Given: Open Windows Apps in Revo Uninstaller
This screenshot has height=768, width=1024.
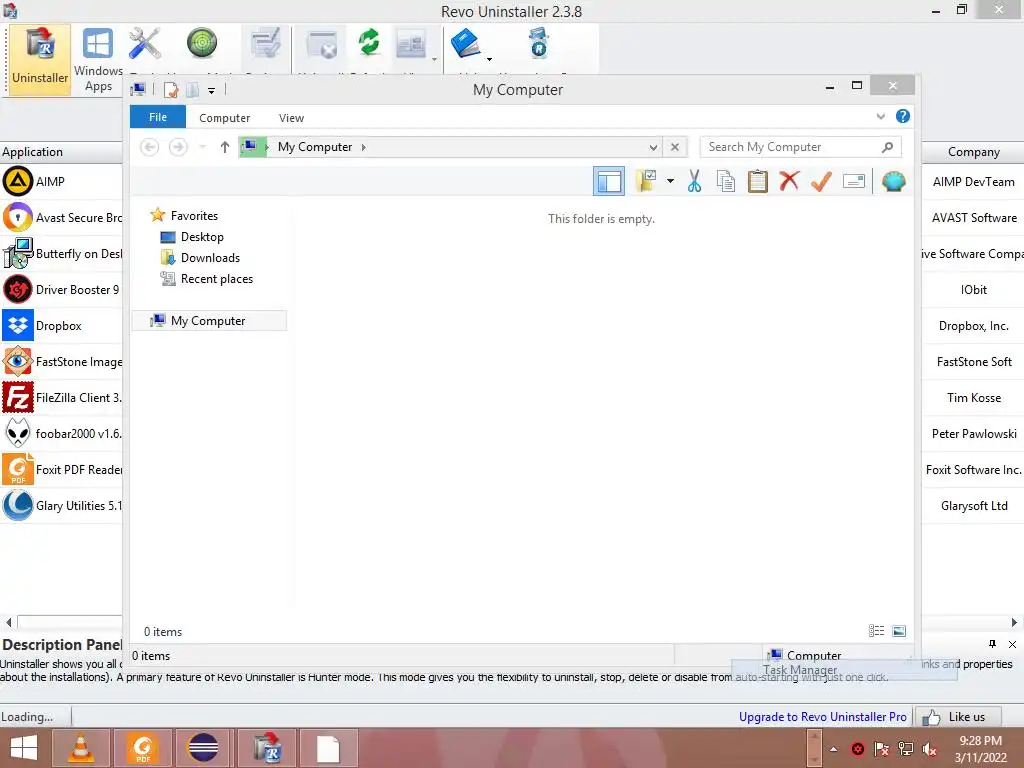Looking at the screenshot, I should point(98,60).
